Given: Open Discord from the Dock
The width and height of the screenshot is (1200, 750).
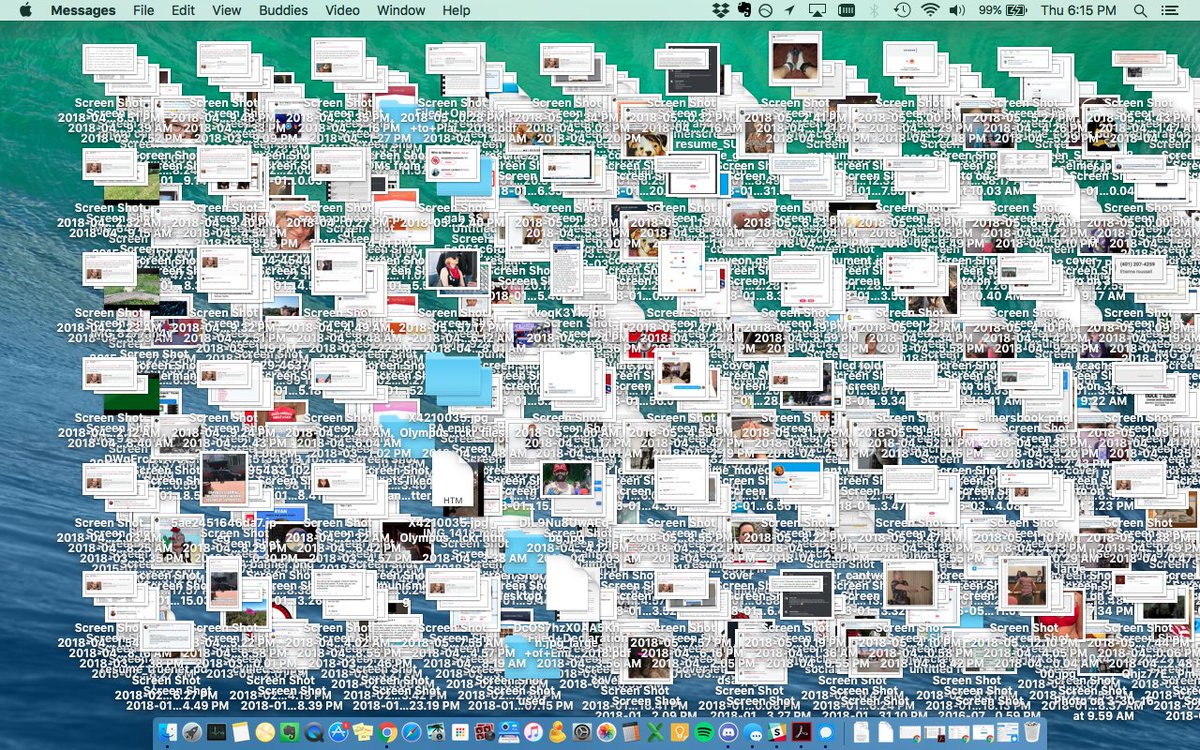Looking at the screenshot, I should click(x=727, y=732).
